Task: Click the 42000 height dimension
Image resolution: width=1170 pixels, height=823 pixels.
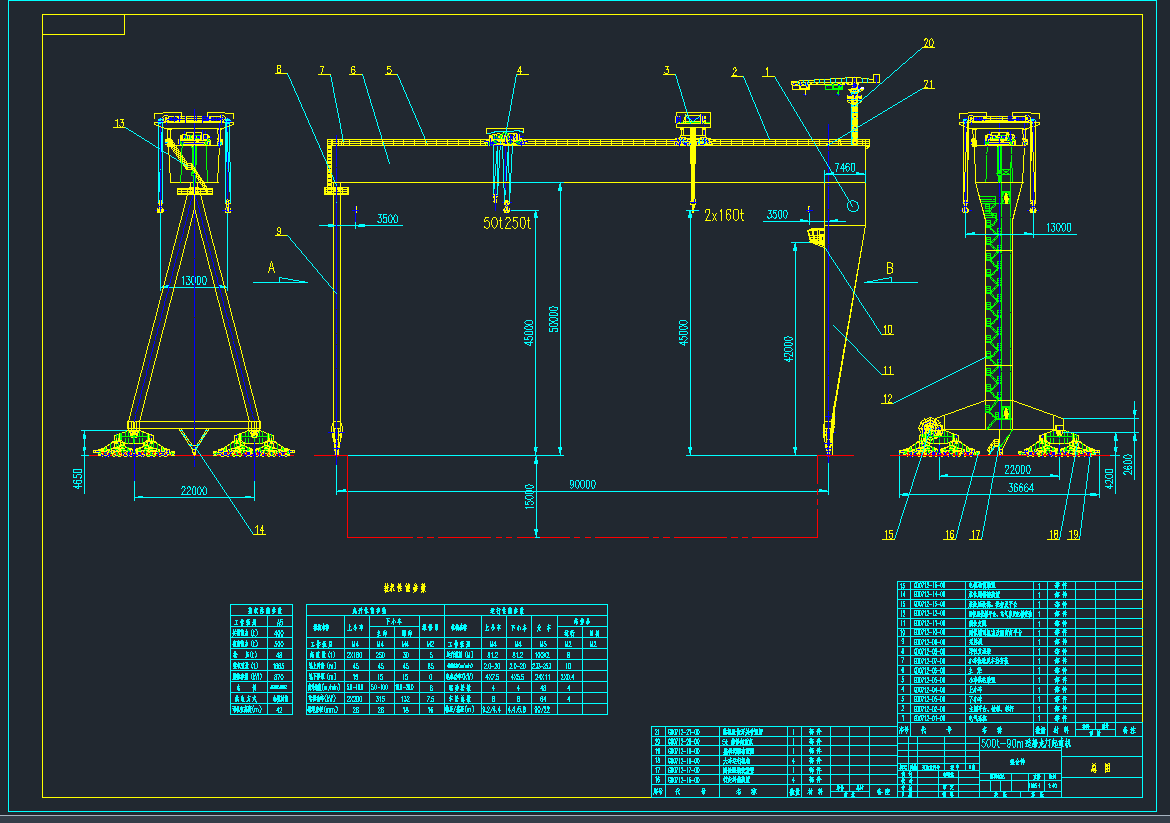Action: pos(791,346)
